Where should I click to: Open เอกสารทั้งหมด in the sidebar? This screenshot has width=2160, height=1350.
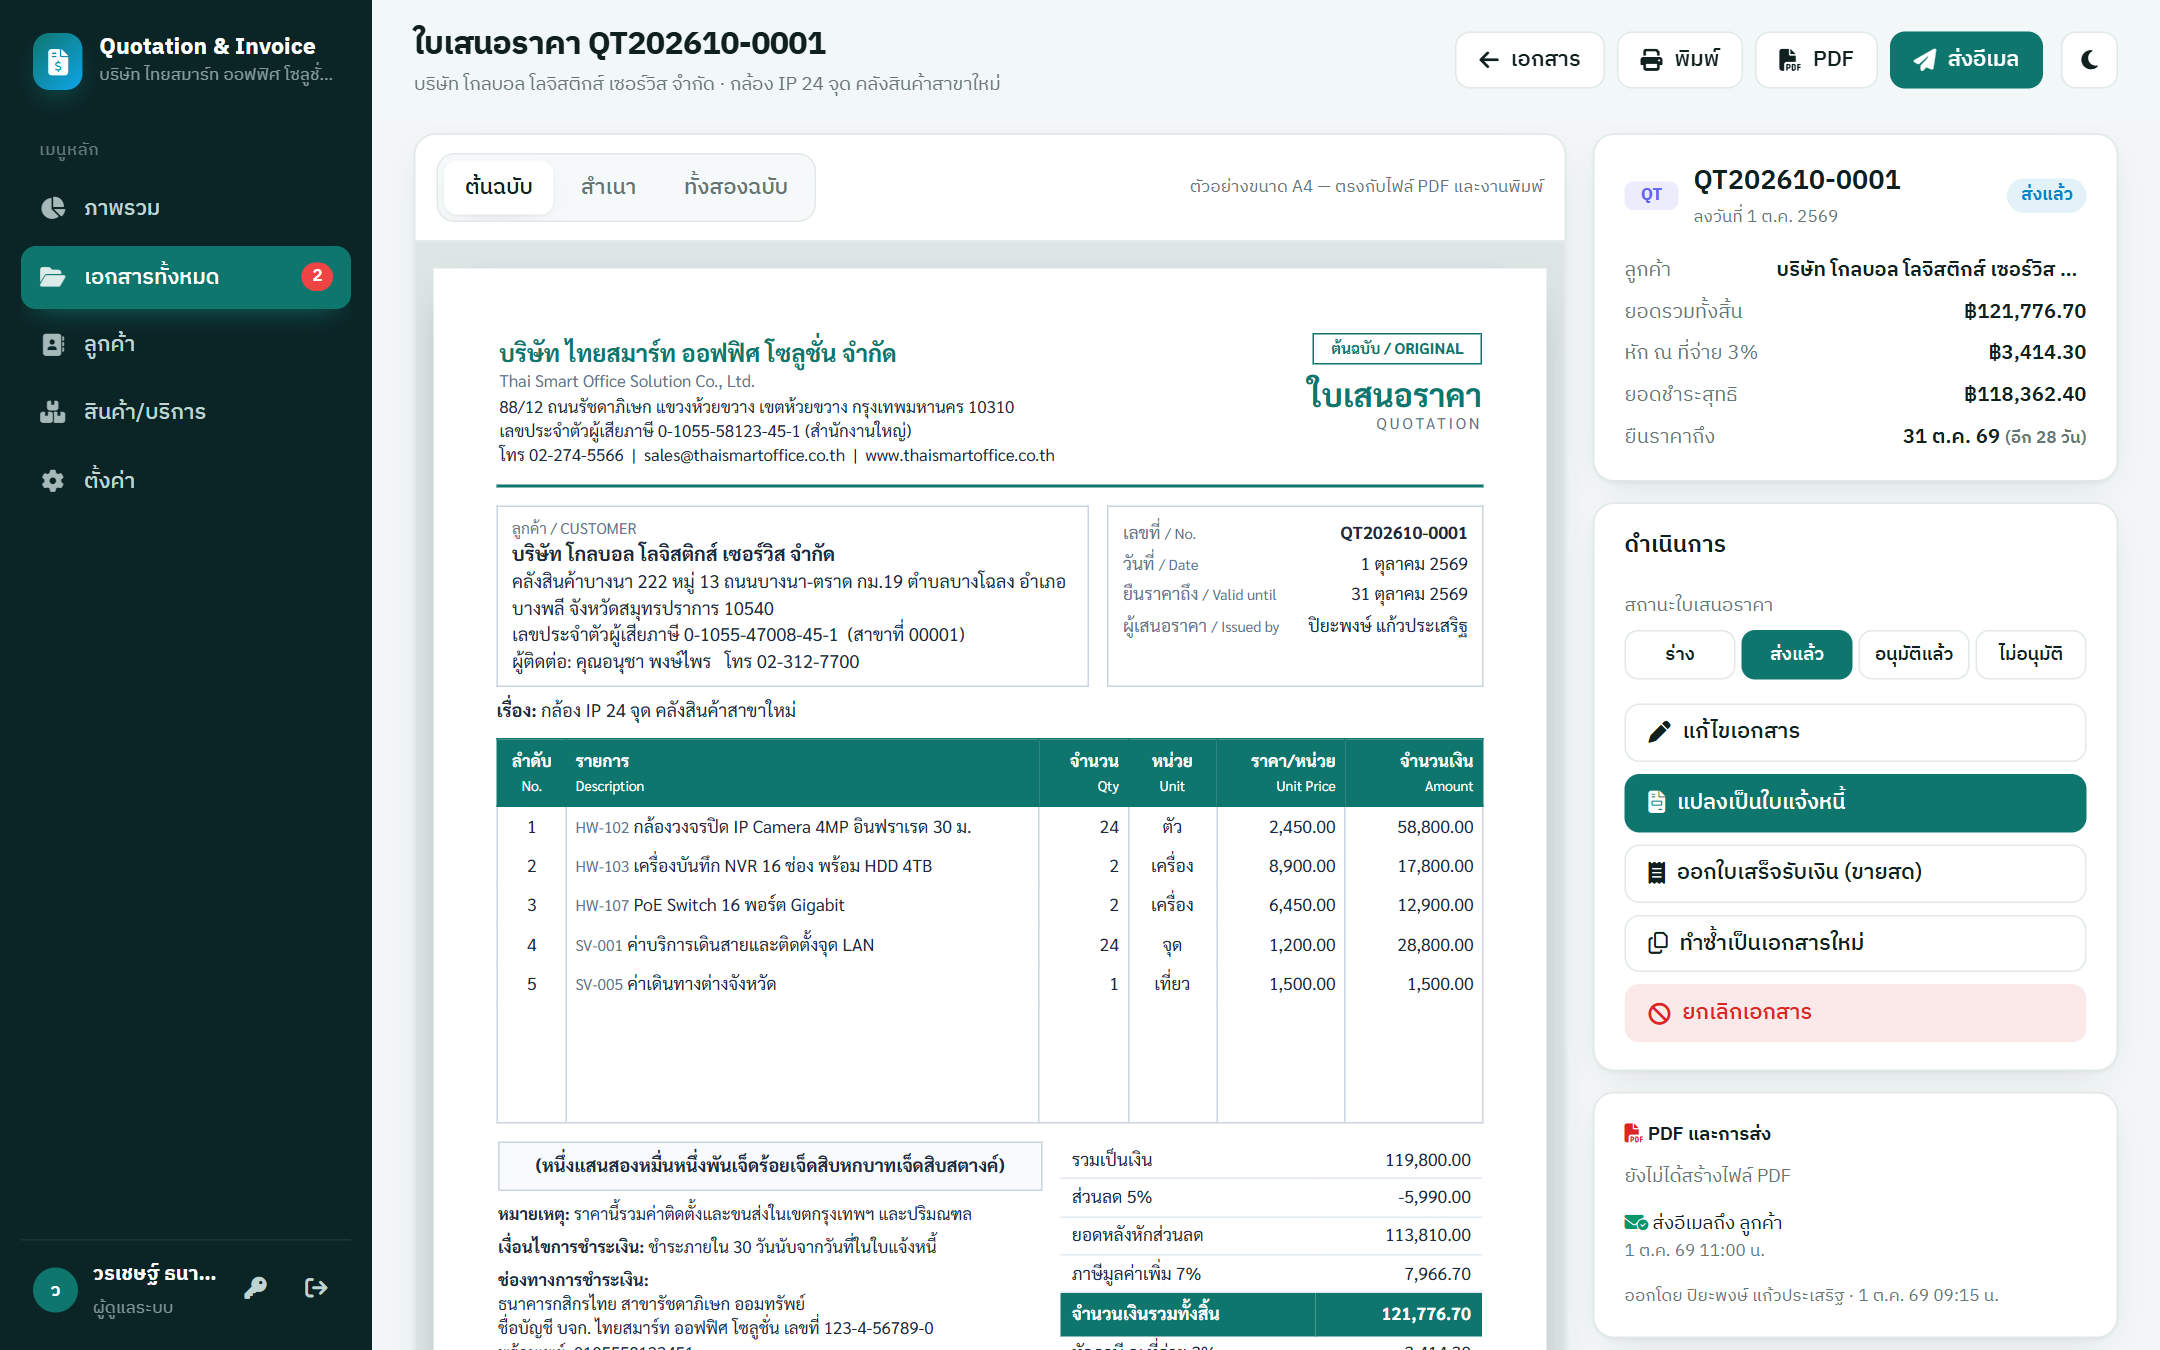pyautogui.click(x=186, y=277)
